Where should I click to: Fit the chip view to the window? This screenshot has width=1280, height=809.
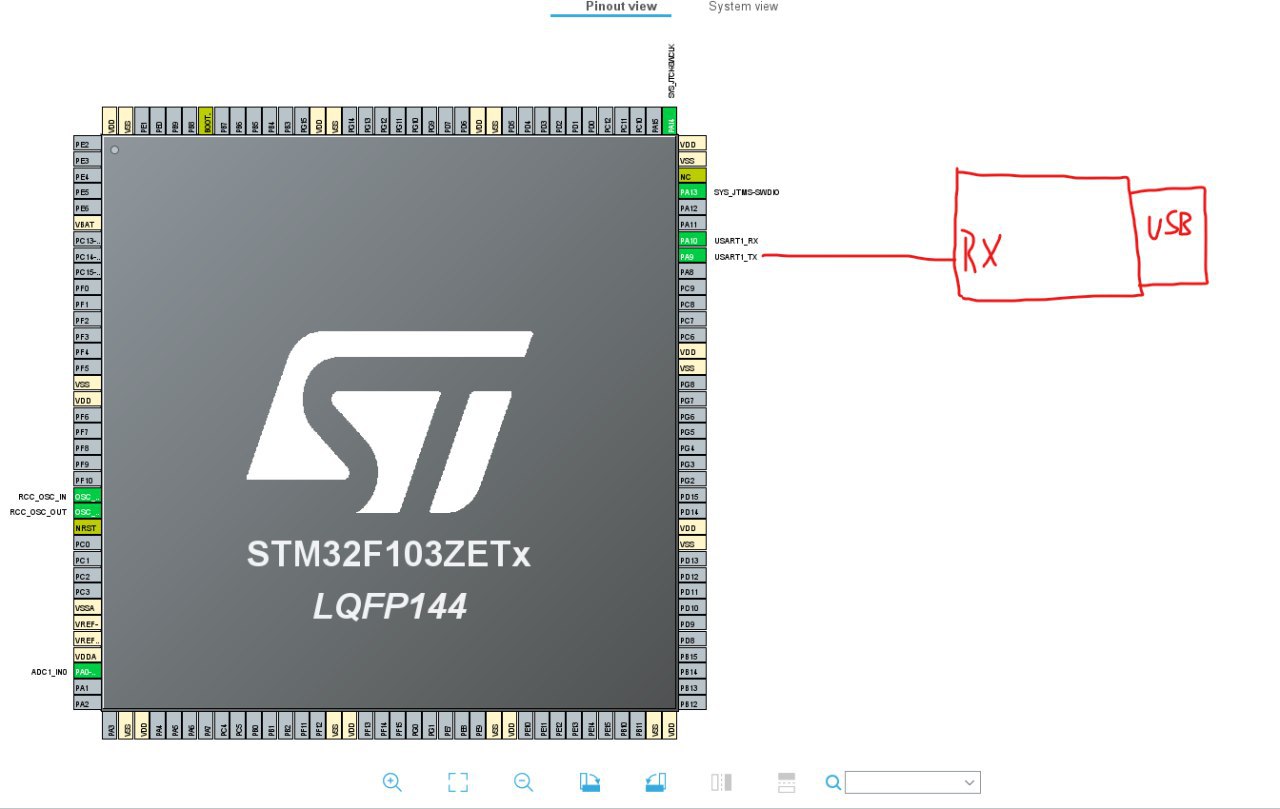(x=458, y=782)
